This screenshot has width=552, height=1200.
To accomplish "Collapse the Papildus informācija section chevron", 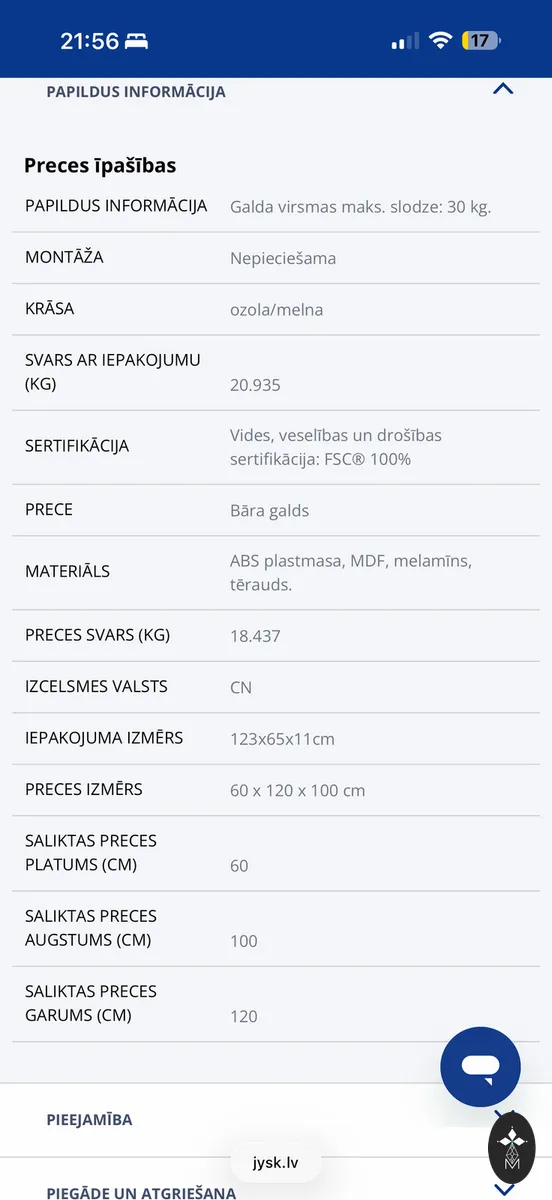I will pyautogui.click(x=503, y=89).
